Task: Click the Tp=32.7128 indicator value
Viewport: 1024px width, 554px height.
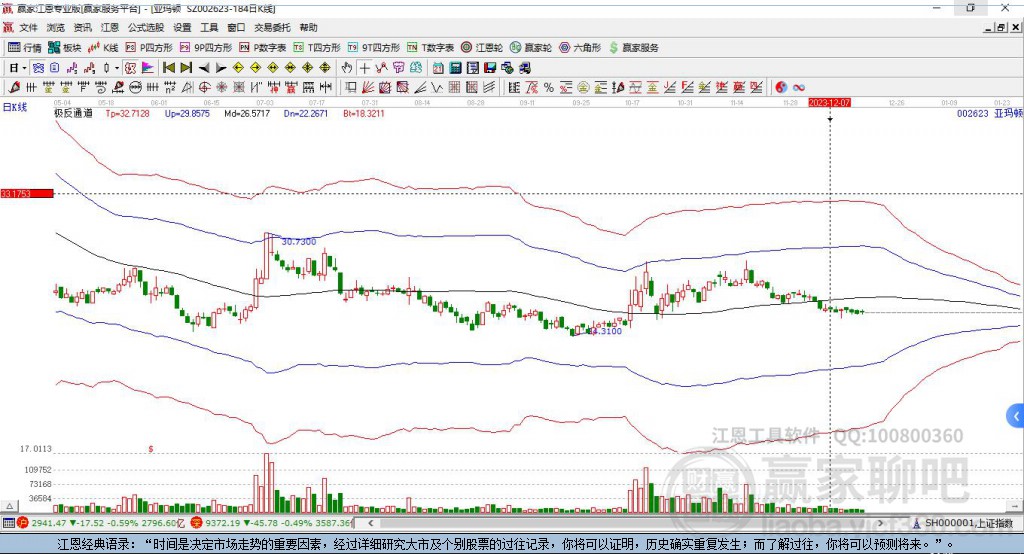Action: point(127,114)
